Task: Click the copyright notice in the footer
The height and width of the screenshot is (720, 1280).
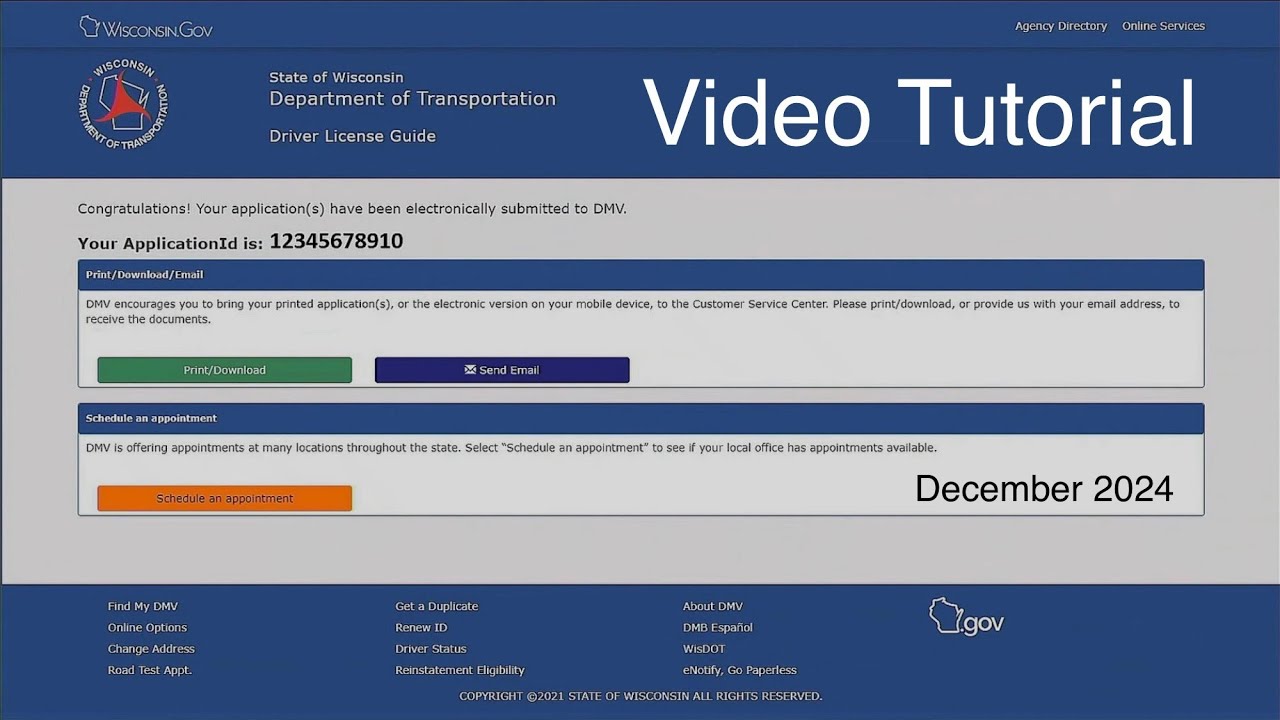Action: 641,696
